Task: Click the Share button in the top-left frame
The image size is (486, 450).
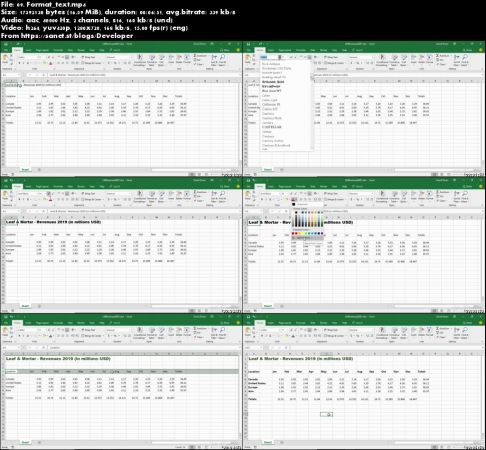Action: (226, 50)
